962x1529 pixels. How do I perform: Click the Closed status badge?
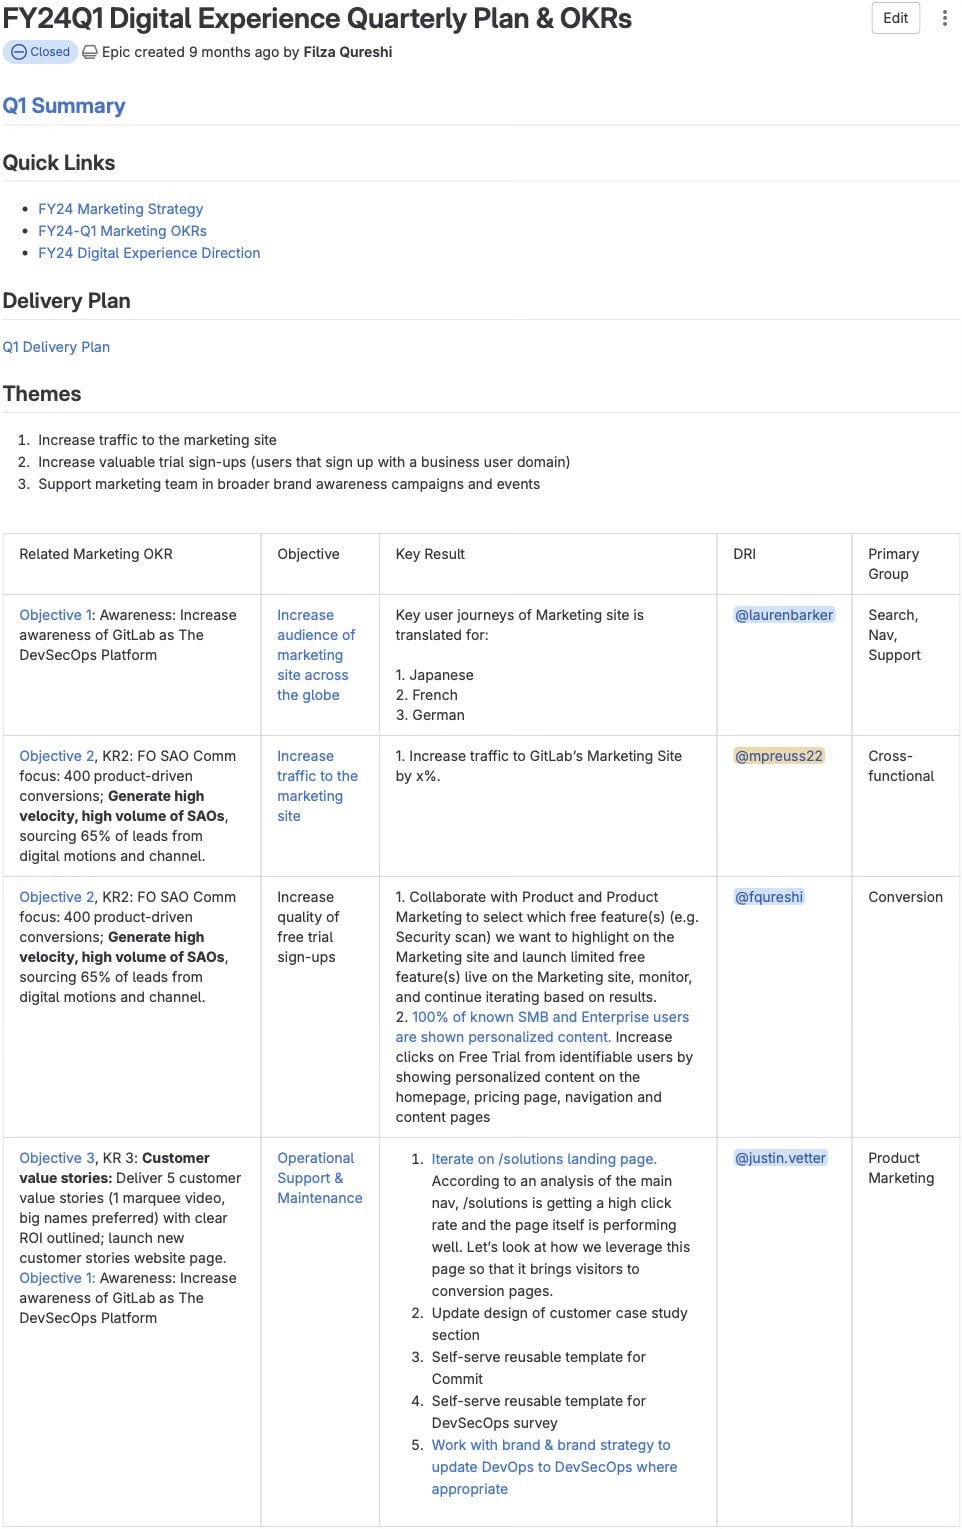pyautogui.click(x=41, y=52)
